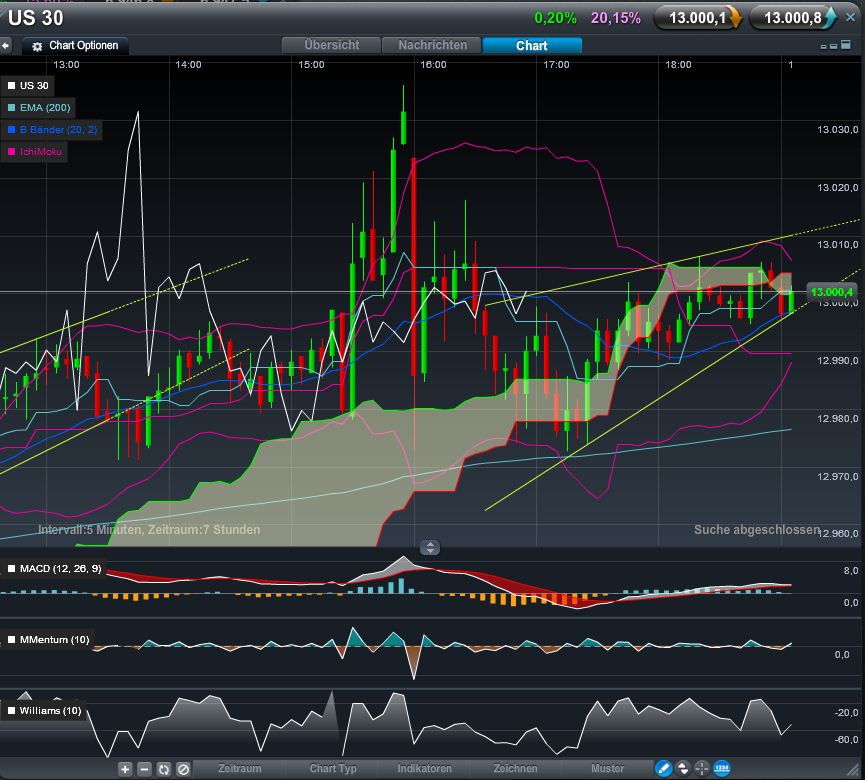Toggle Williams (10) panel checkbox
Viewport: 865px width, 780px height.
pyautogui.click(x=11, y=711)
